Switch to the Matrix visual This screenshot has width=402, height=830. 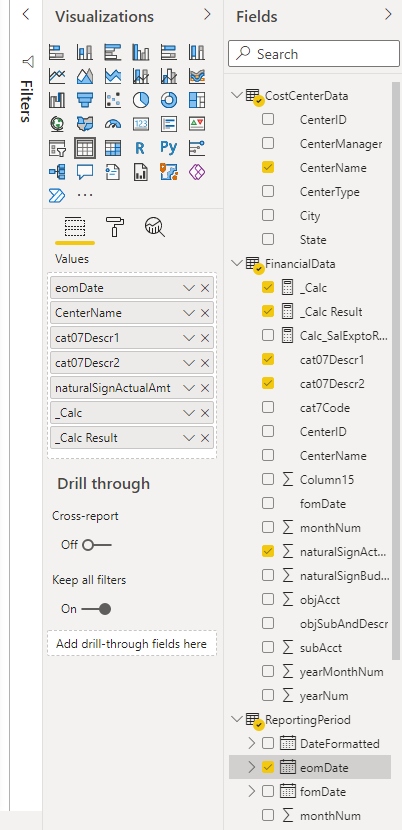click(x=113, y=148)
